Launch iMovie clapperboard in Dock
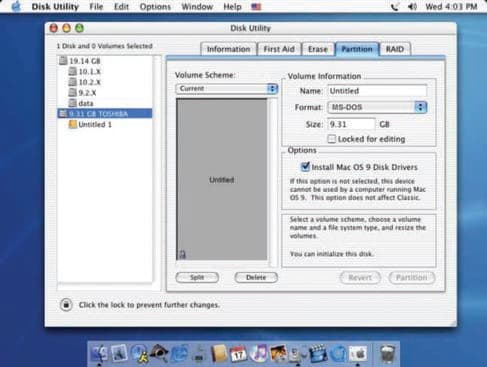The image size is (487, 367). 318,353
